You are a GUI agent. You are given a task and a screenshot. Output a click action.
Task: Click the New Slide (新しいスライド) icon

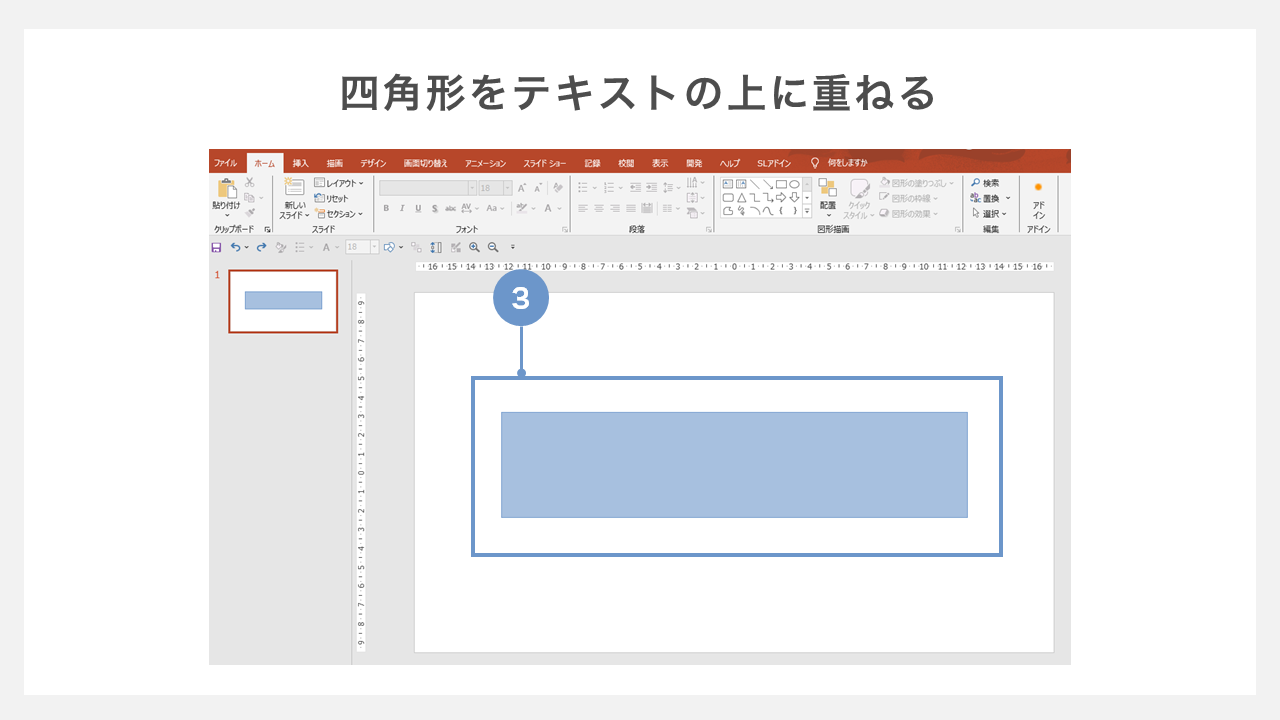(x=294, y=187)
